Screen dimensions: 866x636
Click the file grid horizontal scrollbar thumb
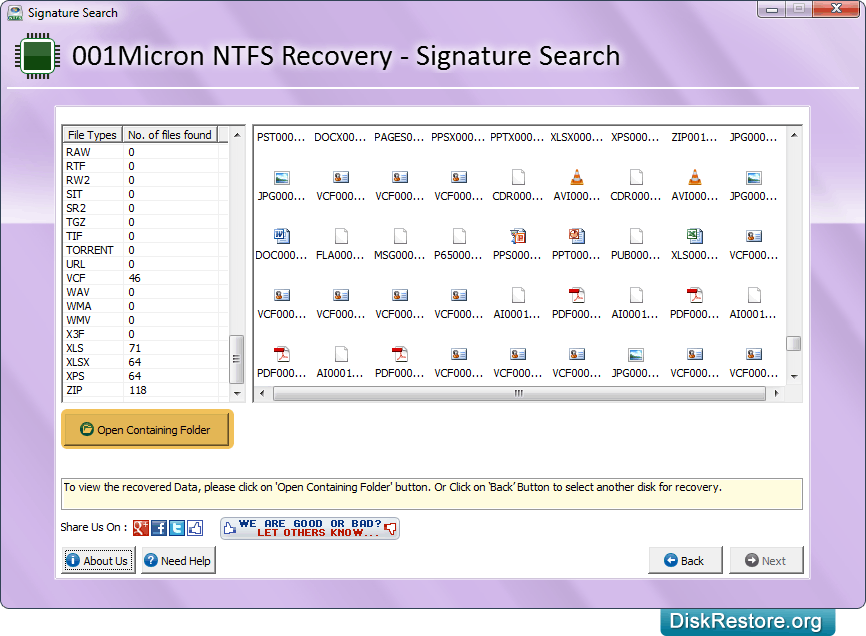(x=519, y=393)
